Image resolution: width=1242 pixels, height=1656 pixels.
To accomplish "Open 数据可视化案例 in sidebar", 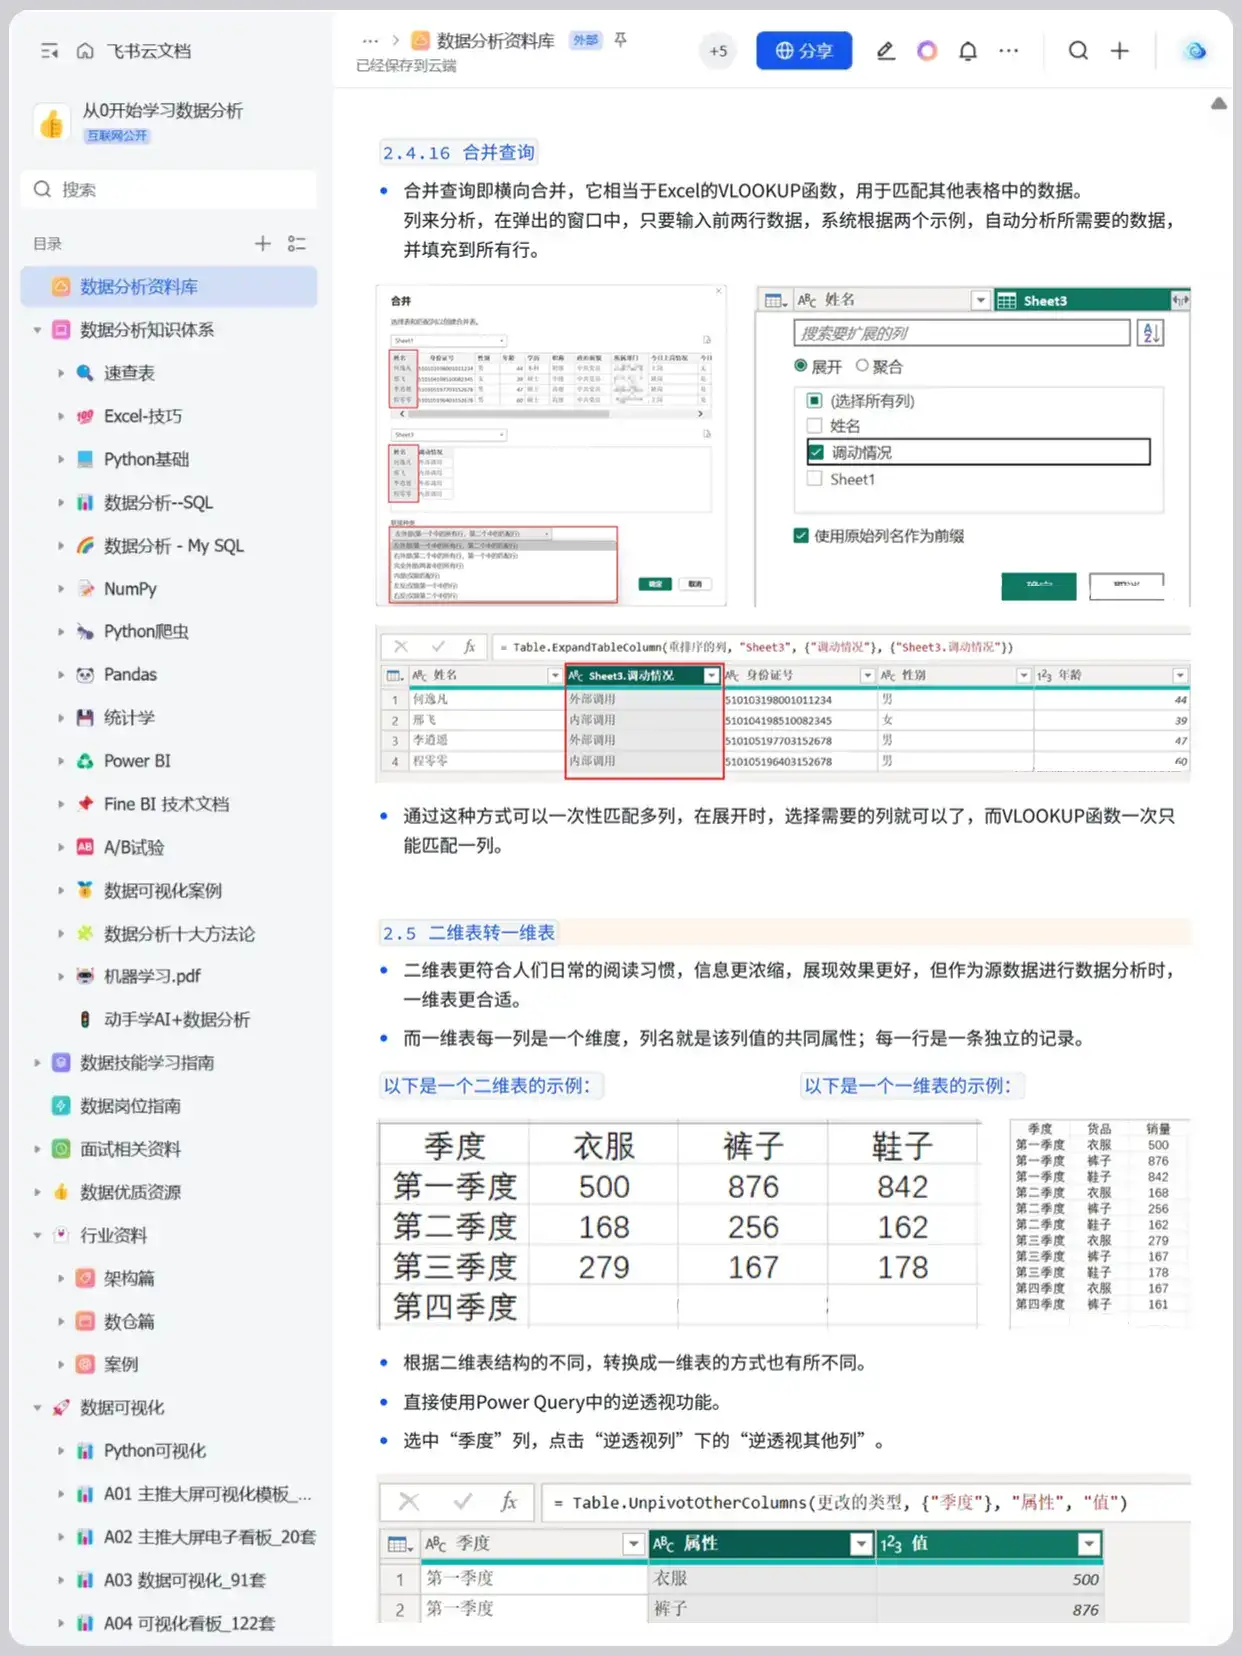I will tap(163, 890).
